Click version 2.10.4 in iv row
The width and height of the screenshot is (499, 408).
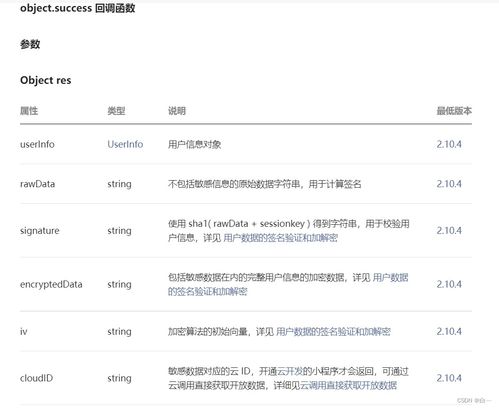(449, 332)
